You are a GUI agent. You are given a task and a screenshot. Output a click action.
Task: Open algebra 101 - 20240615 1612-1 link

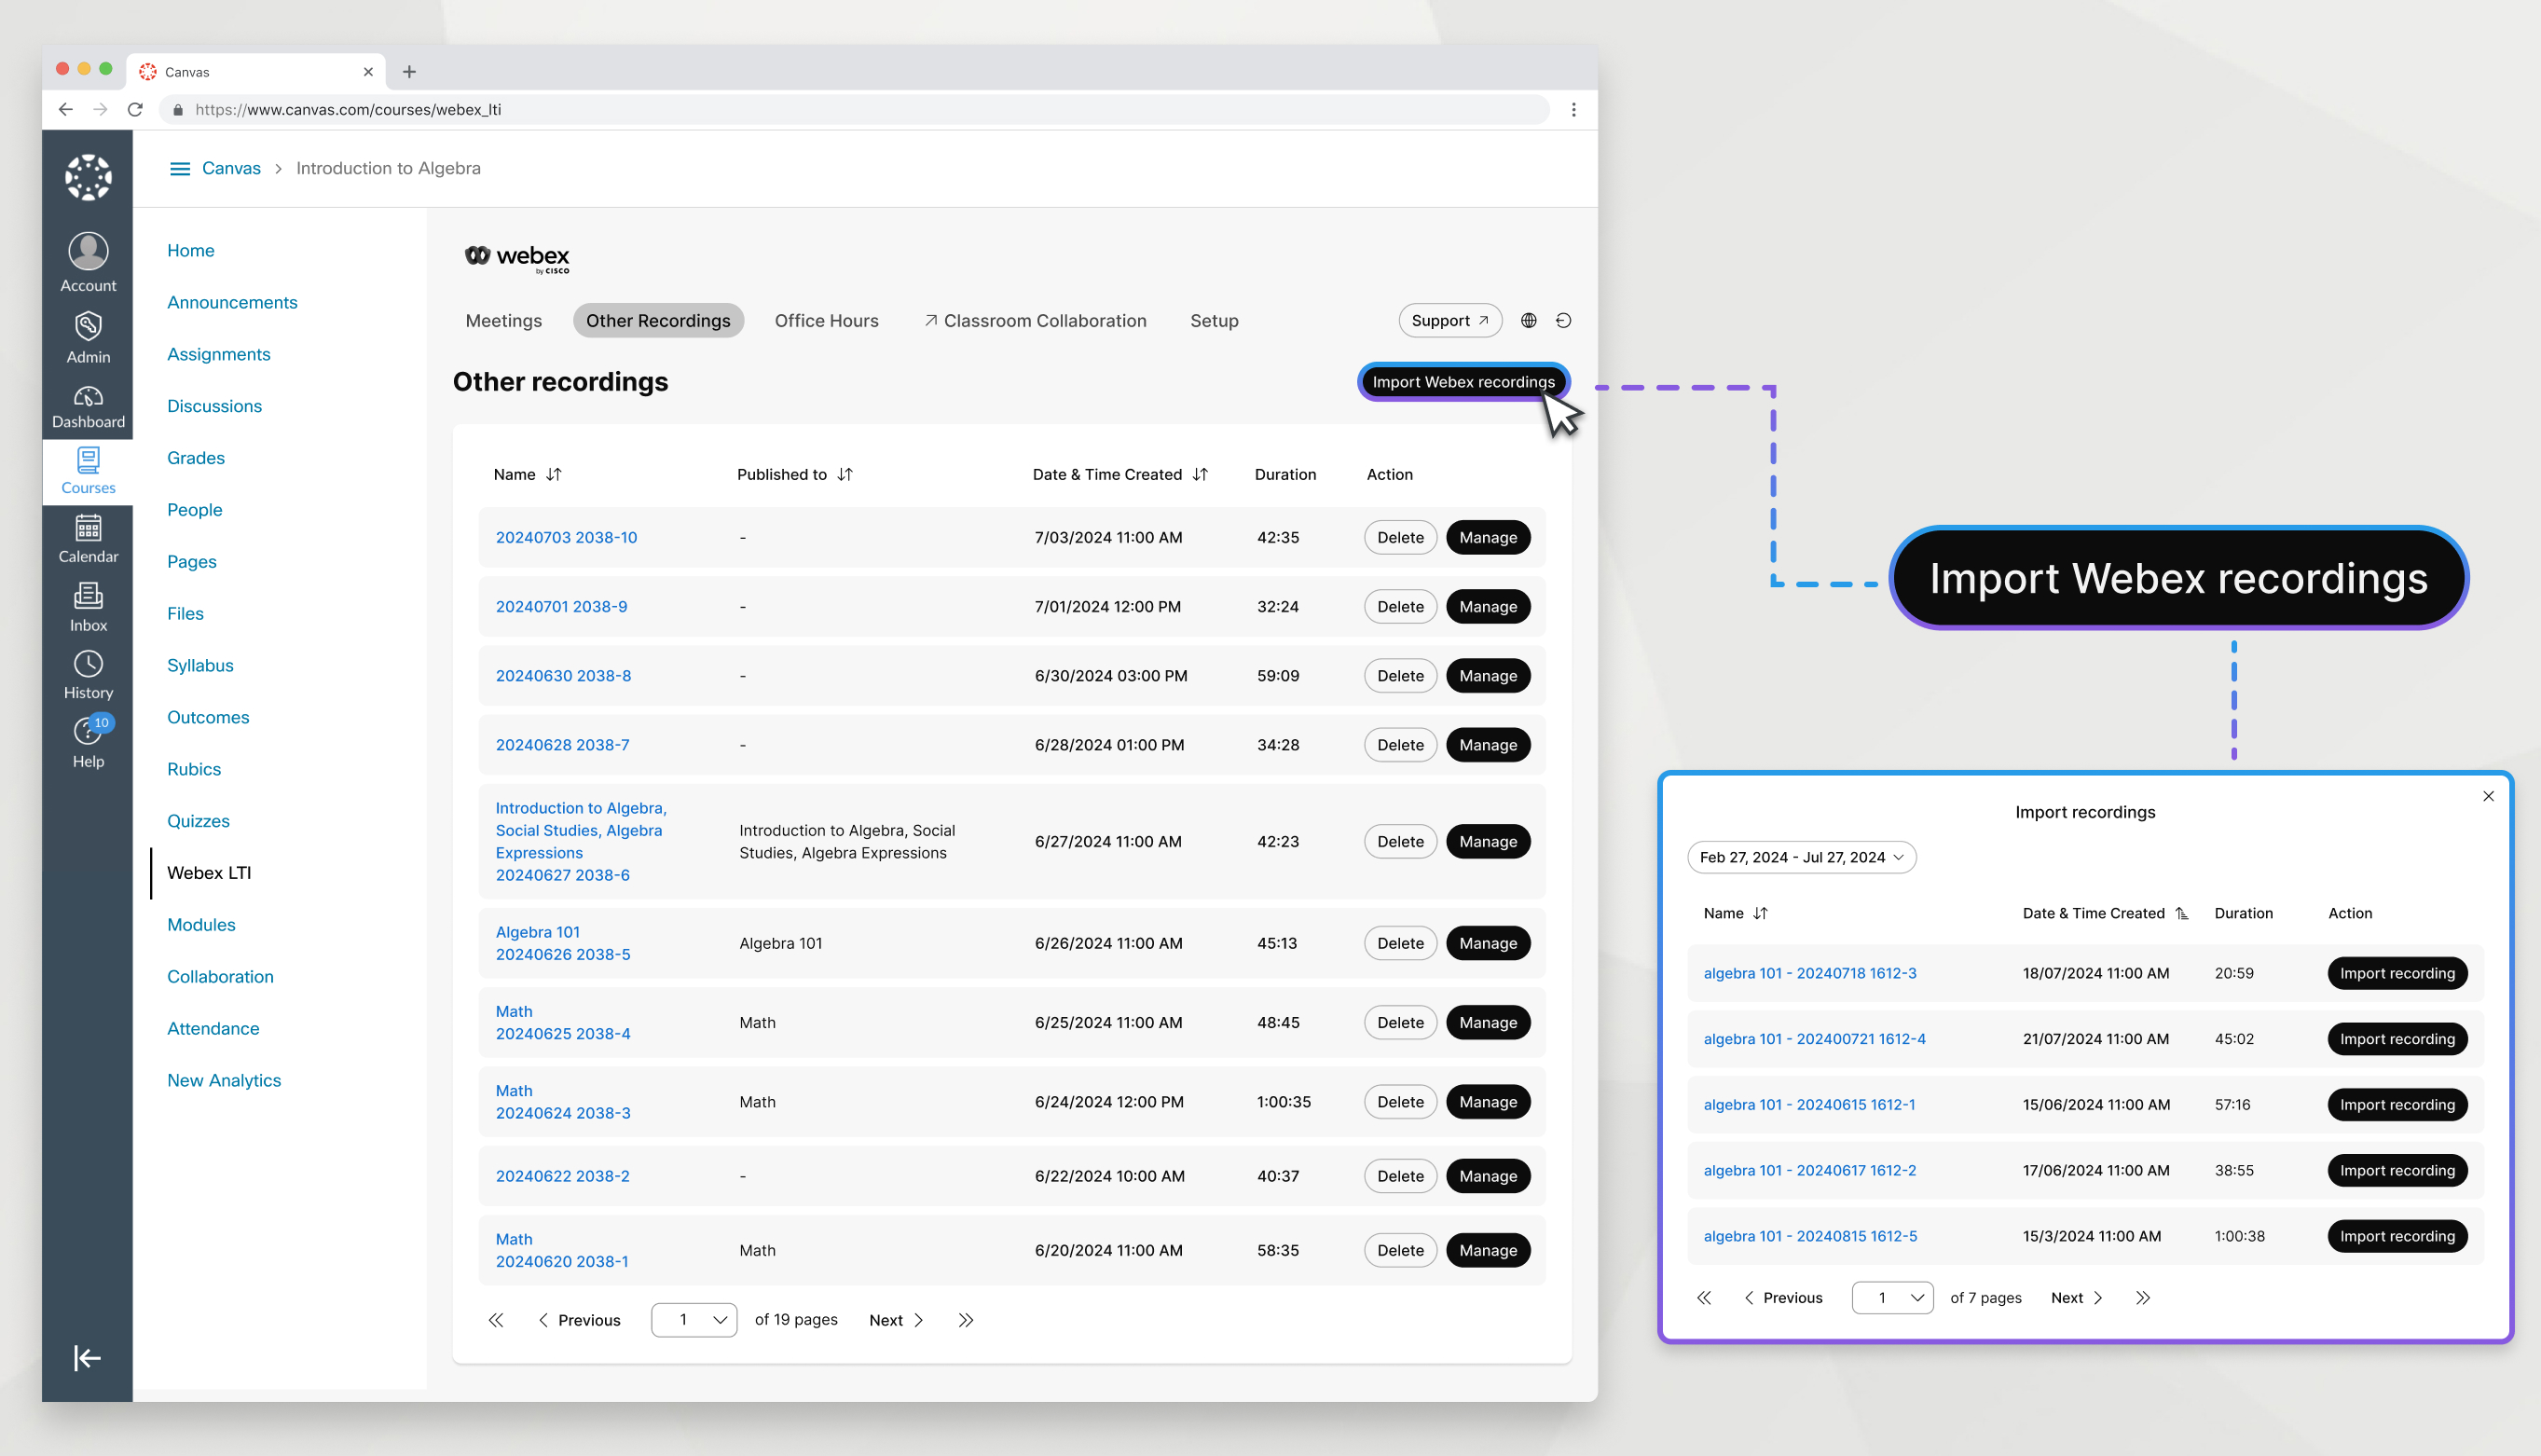[x=1809, y=1104]
